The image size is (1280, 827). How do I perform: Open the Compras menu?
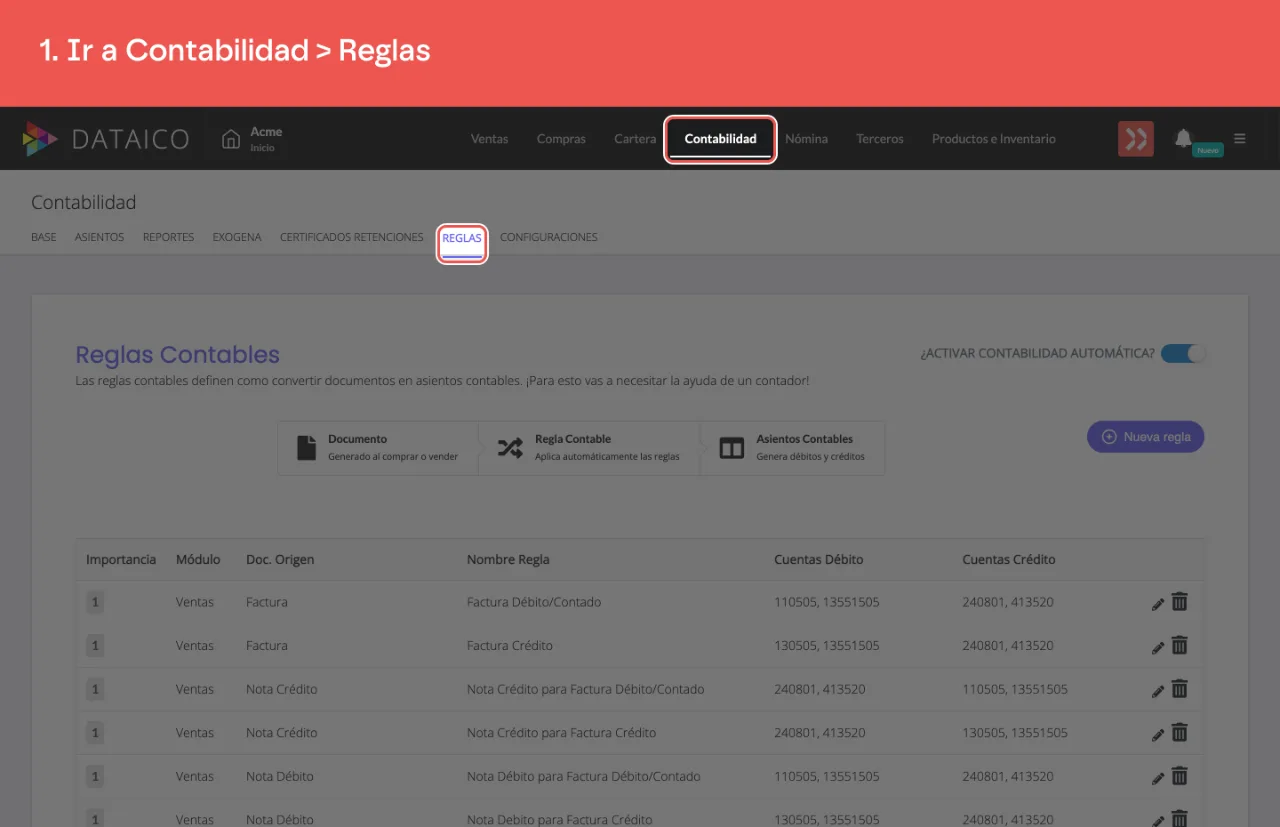pos(561,139)
